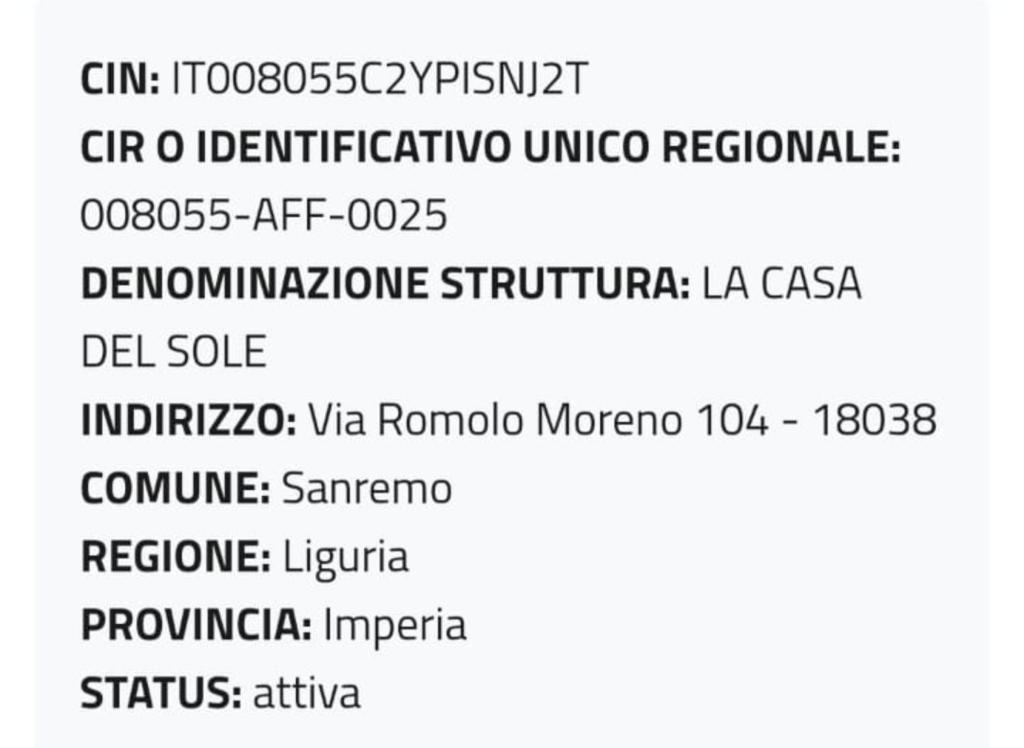Select the region value Liguria

[346, 557]
